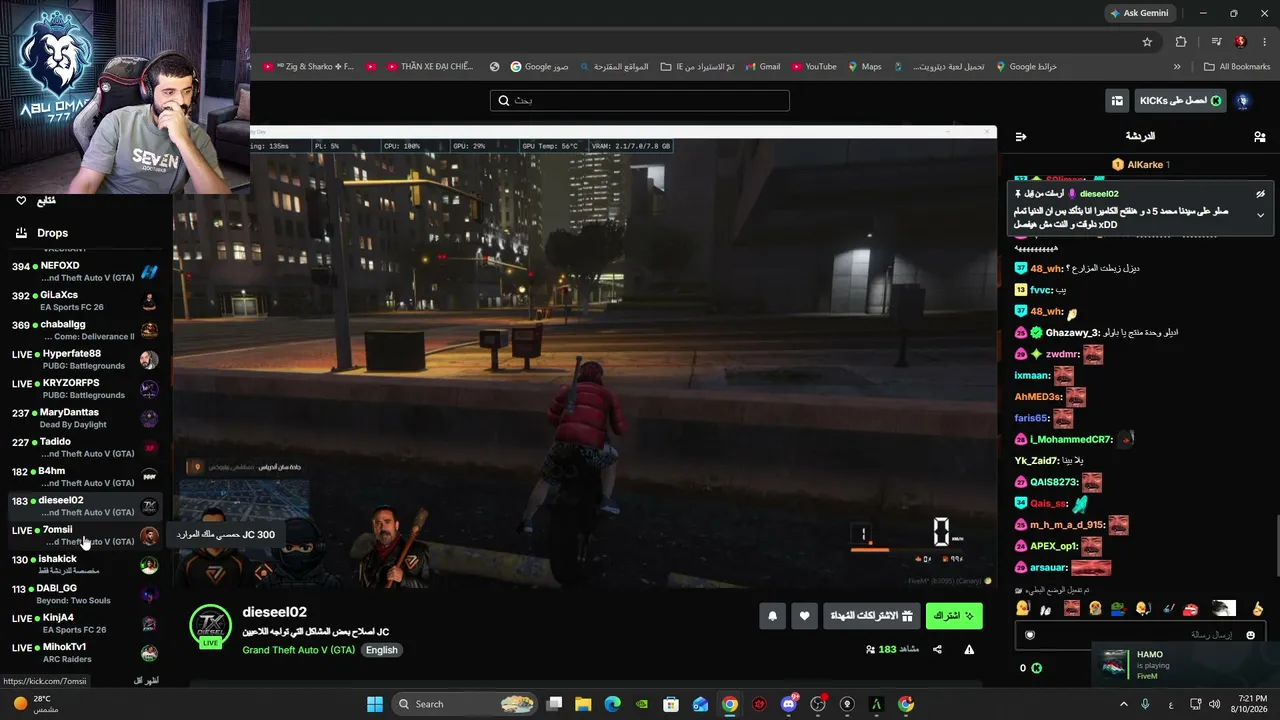Click the Windows taskbar Search box
Screen dimensions: 1280x720
[464, 704]
